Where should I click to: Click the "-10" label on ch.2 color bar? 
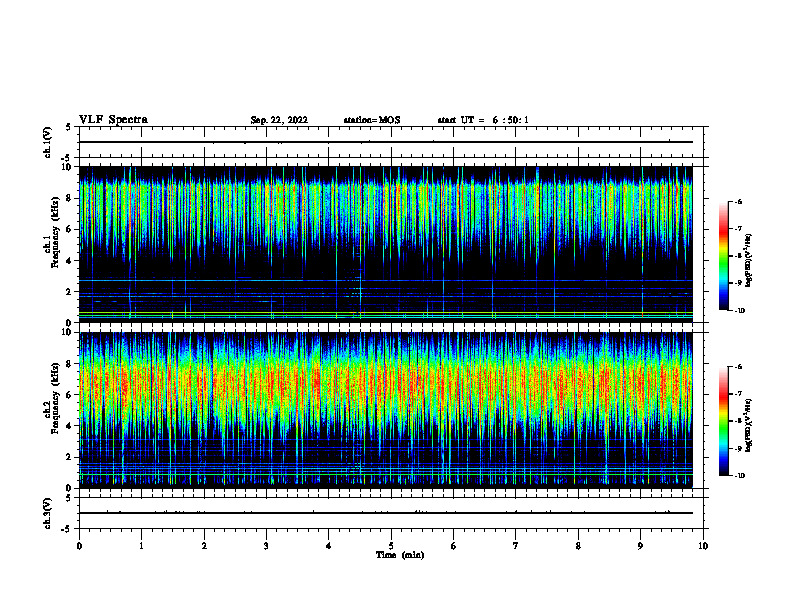pos(740,476)
